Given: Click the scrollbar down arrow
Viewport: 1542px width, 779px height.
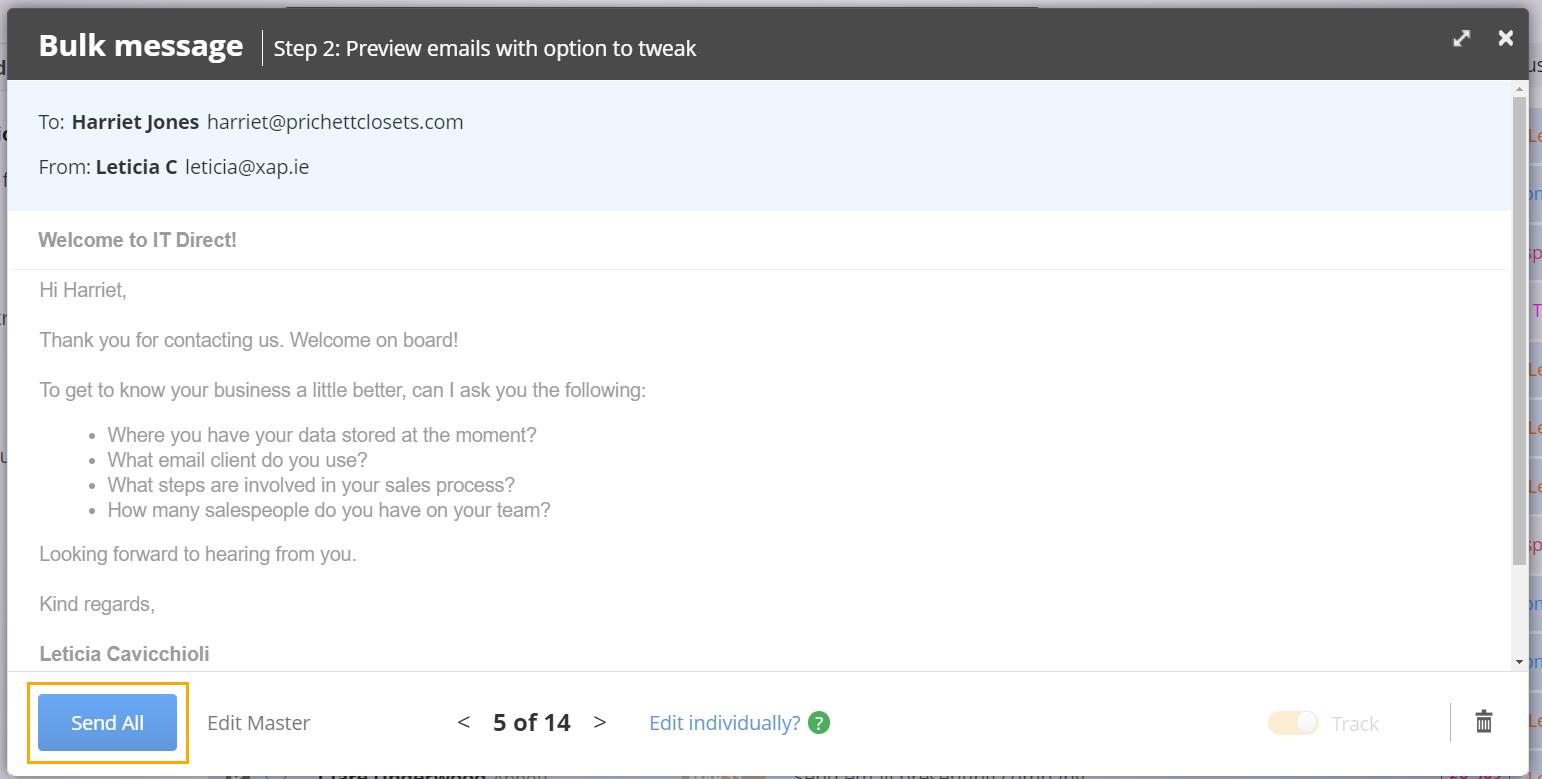Looking at the screenshot, I should pyautogui.click(x=1520, y=661).
